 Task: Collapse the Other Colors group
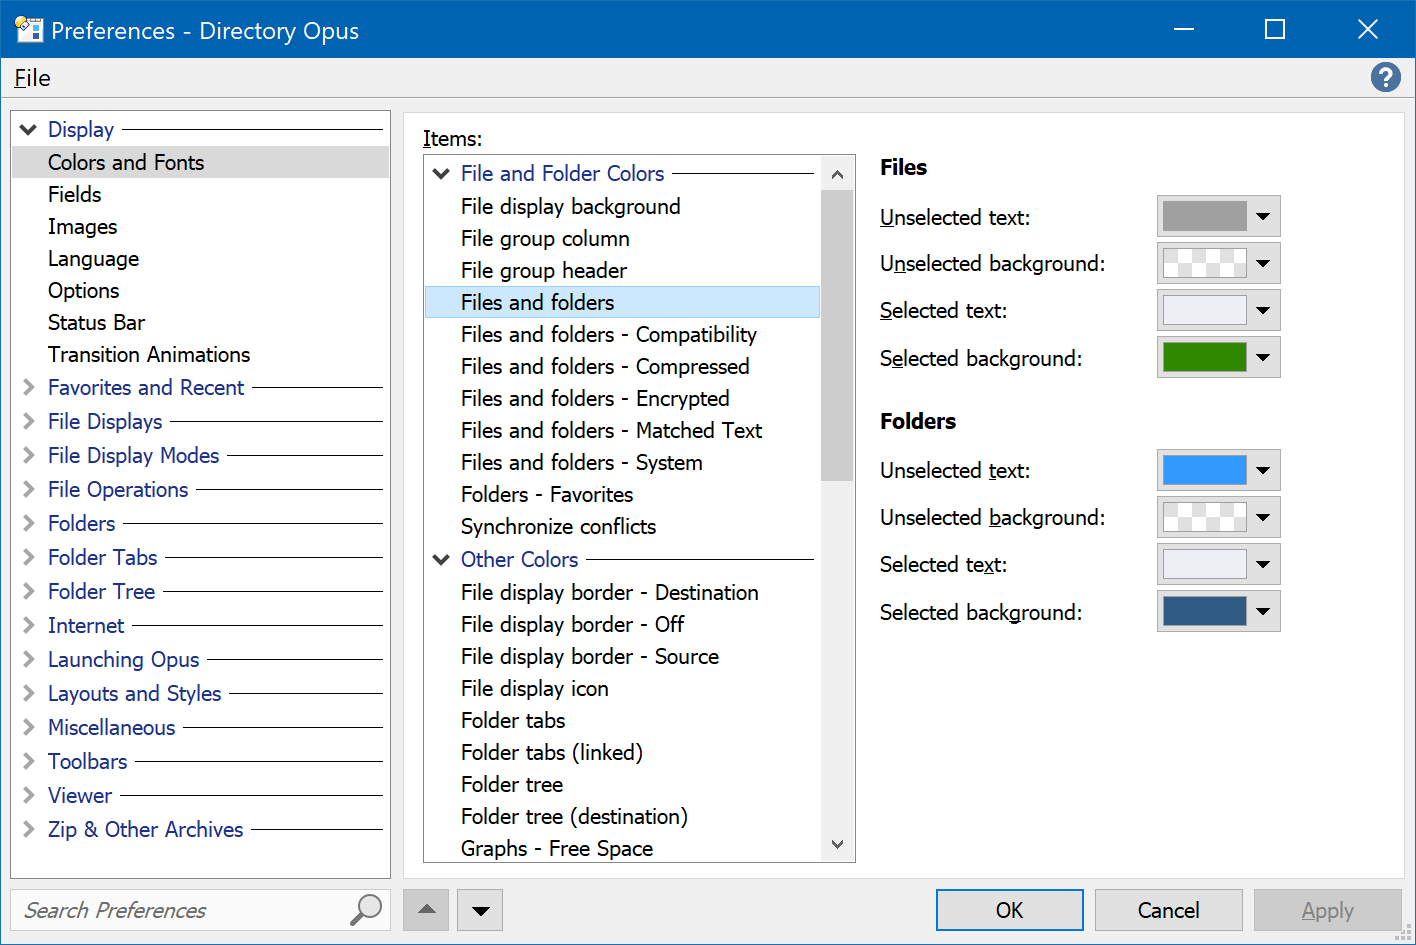point(441,560)
